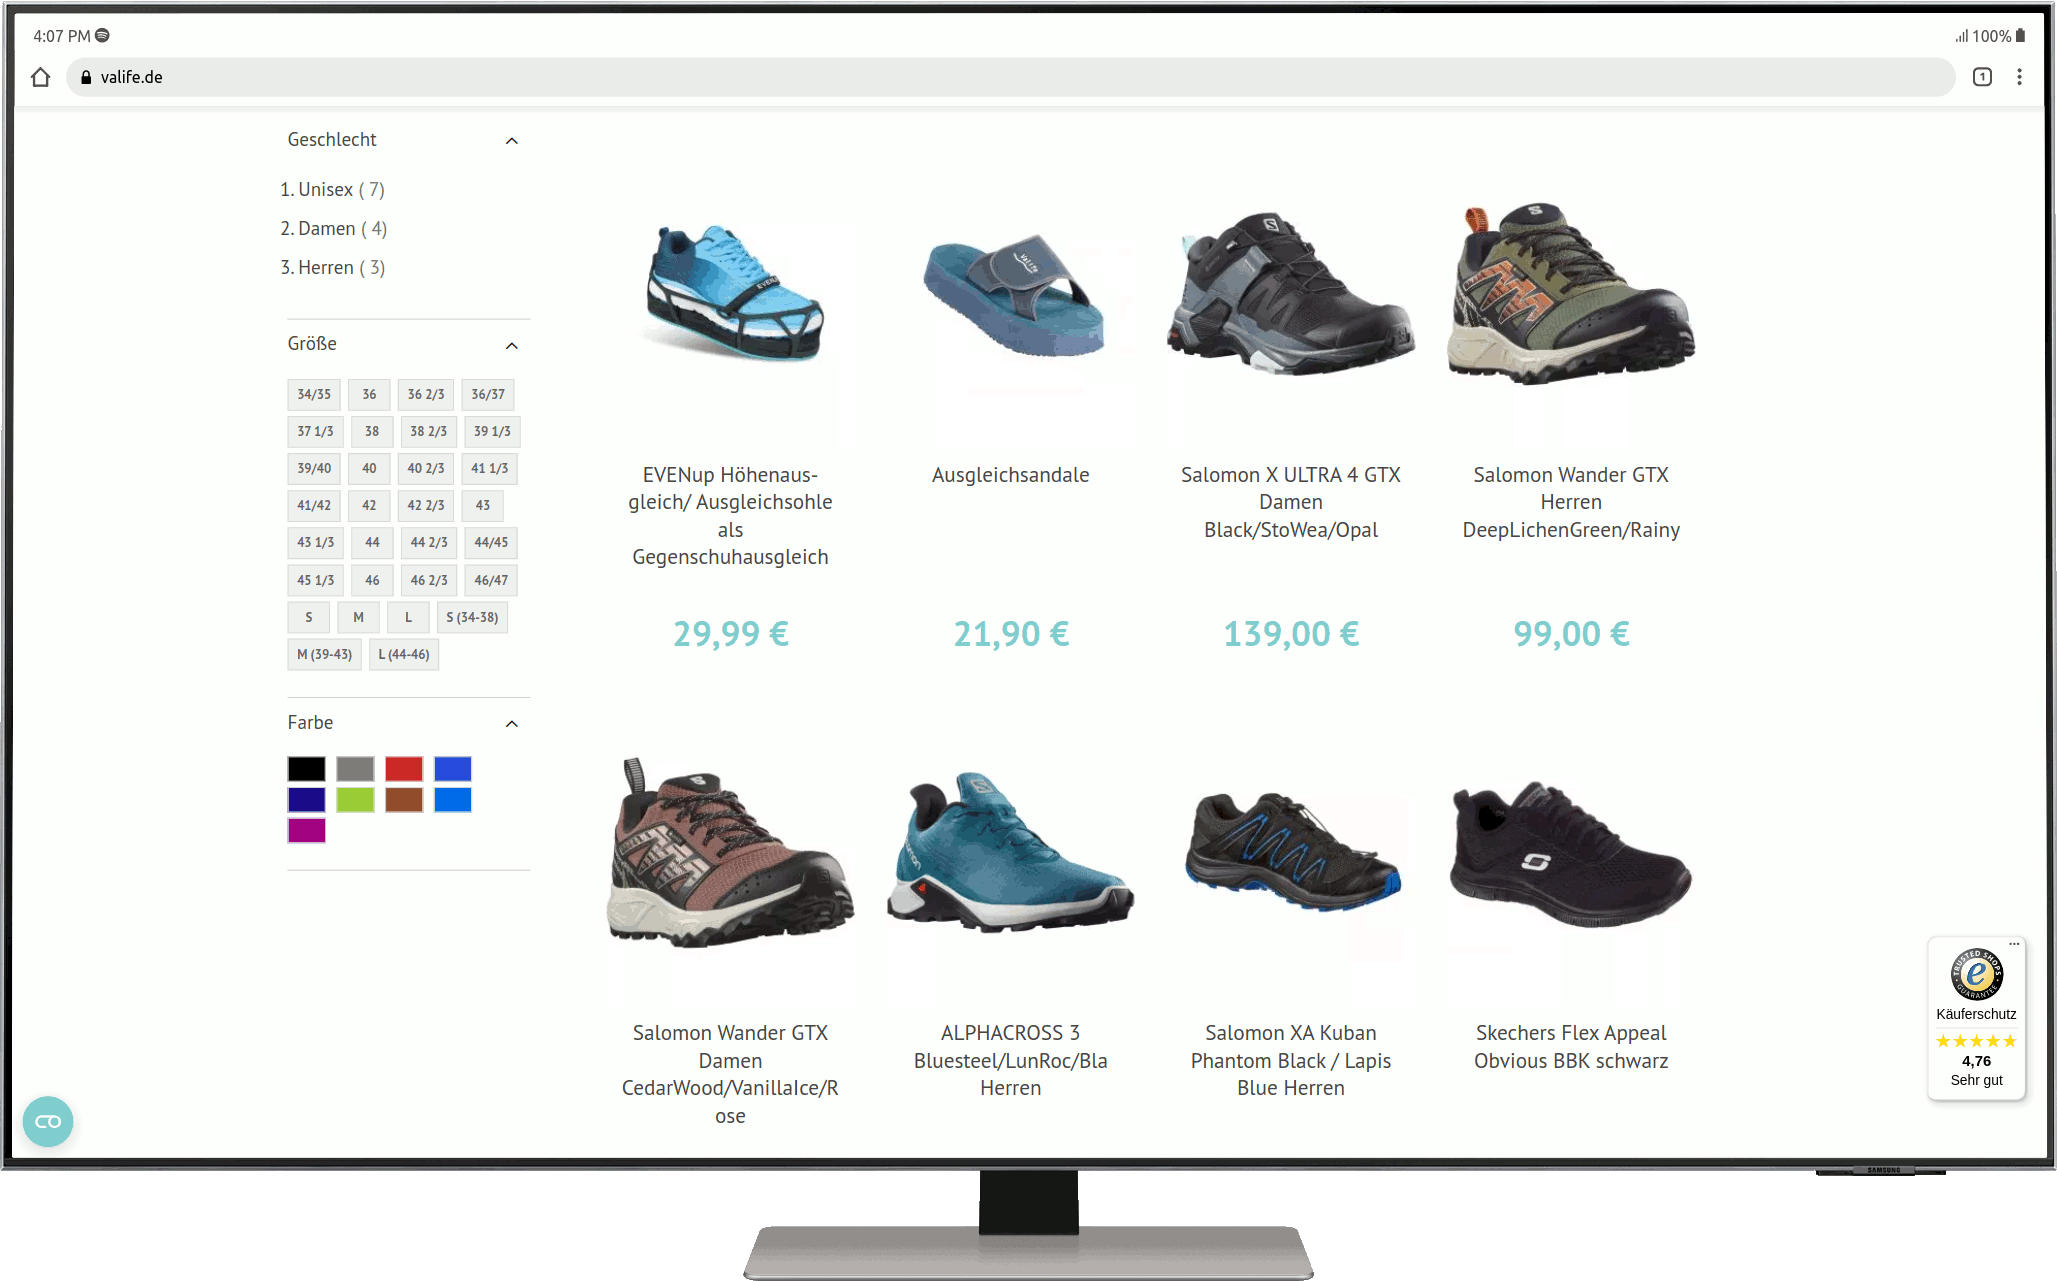
Task: Enable size filter 44/45
Action: tap(490, 542)
